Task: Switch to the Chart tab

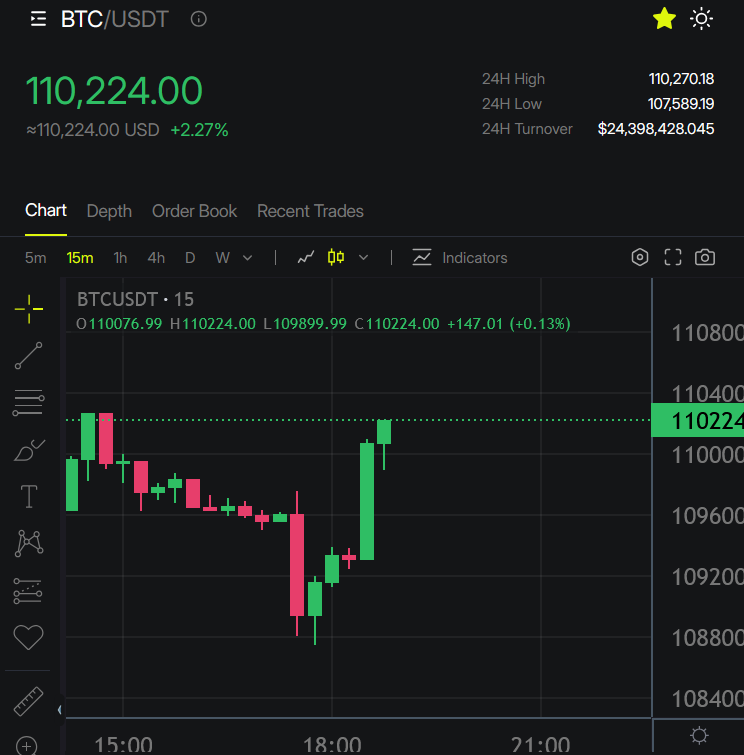Action: [46, 210]
